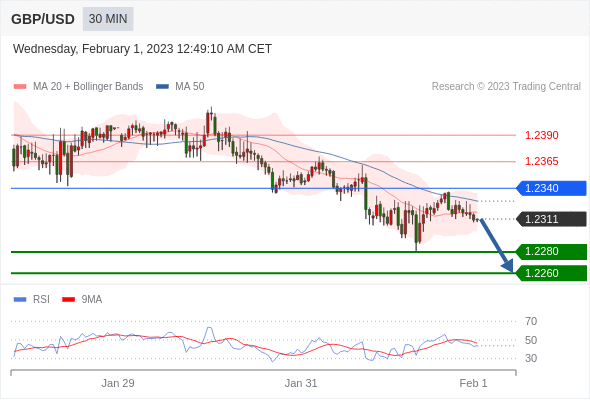Screen dimensions: 590x400
Task: Click the 9MA legend label
Action: [92, 300]
